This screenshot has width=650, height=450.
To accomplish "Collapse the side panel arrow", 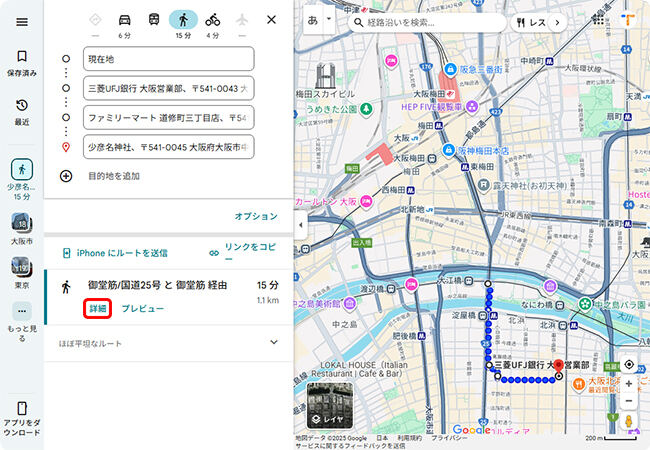I will 301,225.
